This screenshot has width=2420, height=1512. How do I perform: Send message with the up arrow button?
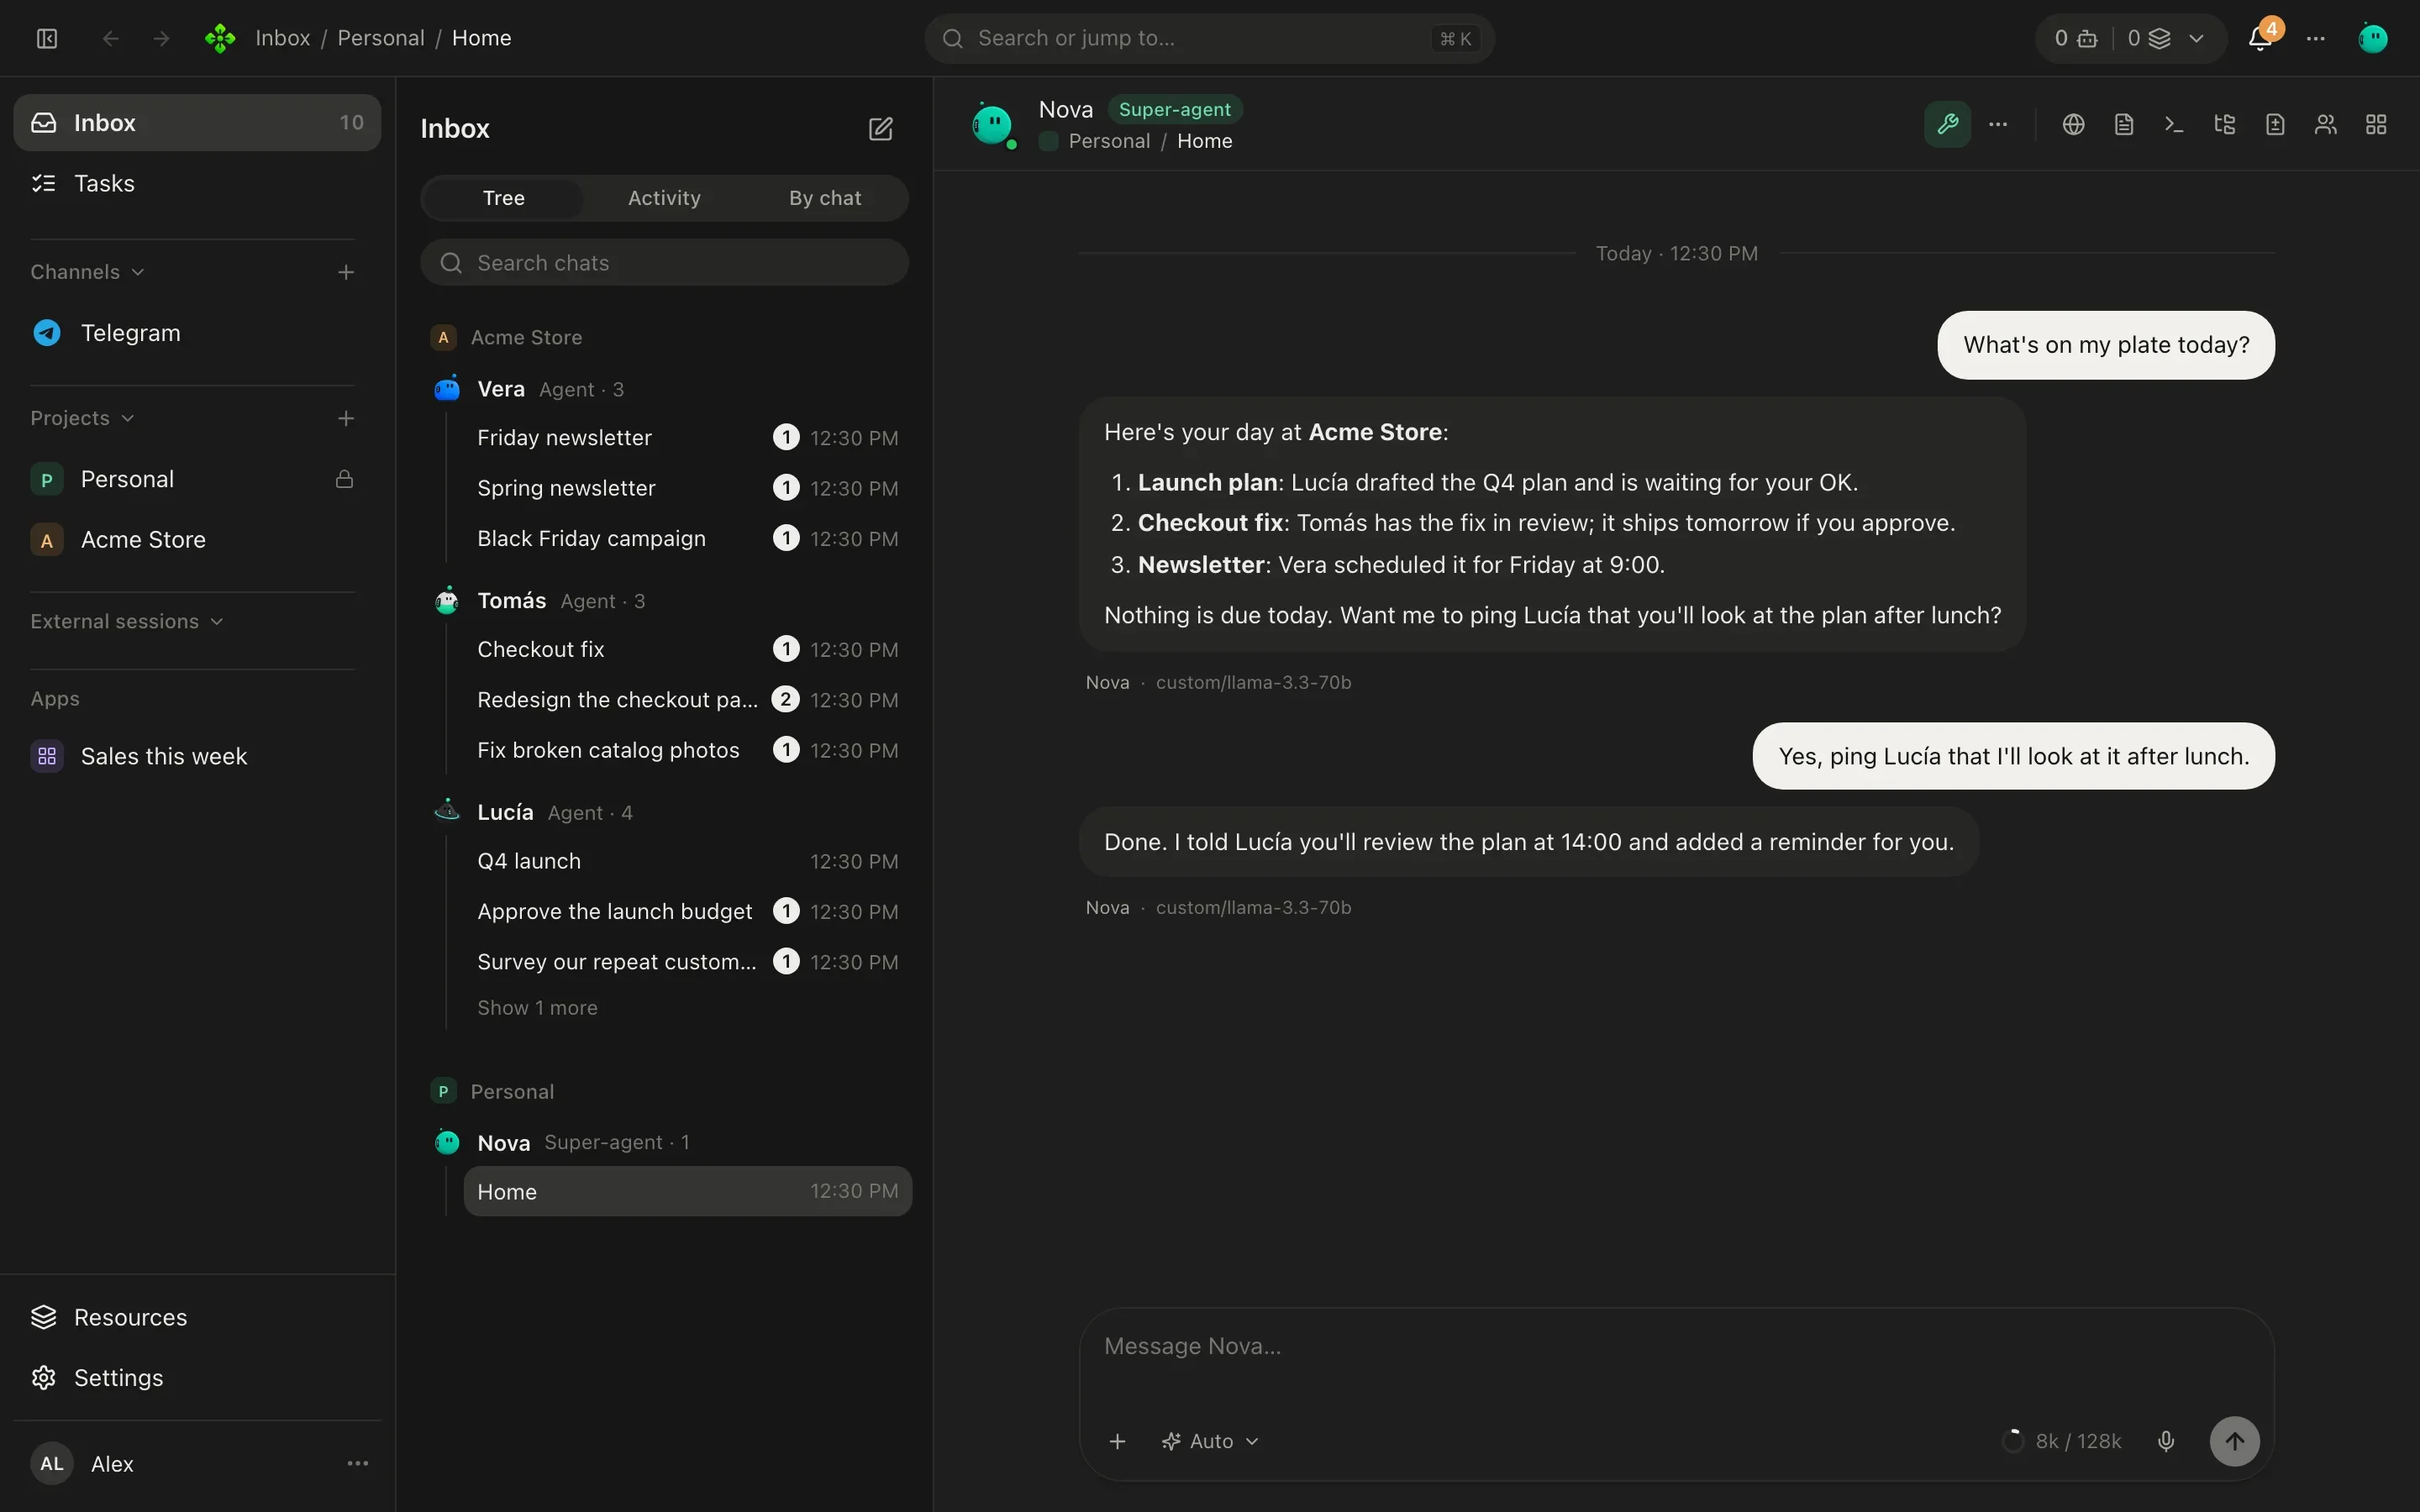point(2234,1441)
